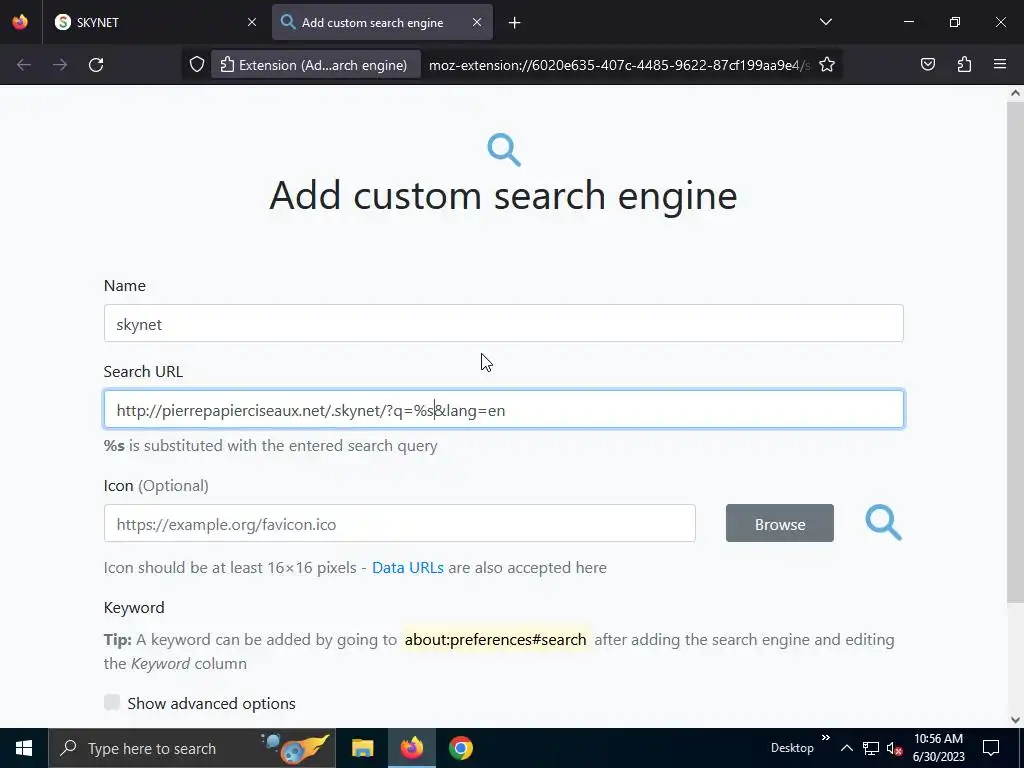Open a new tab
1024x768 pixels.
click(514, 23)
